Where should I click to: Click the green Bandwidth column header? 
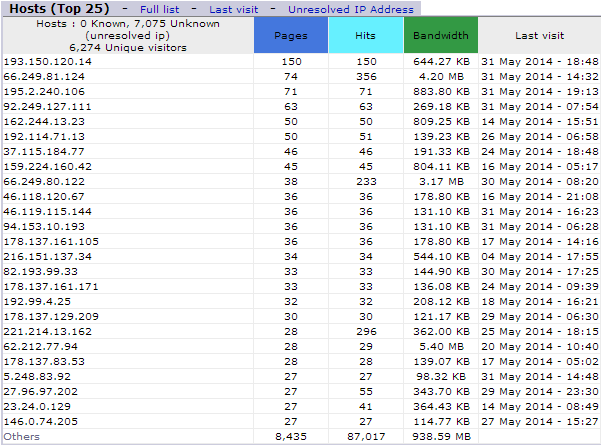[440, 35]
